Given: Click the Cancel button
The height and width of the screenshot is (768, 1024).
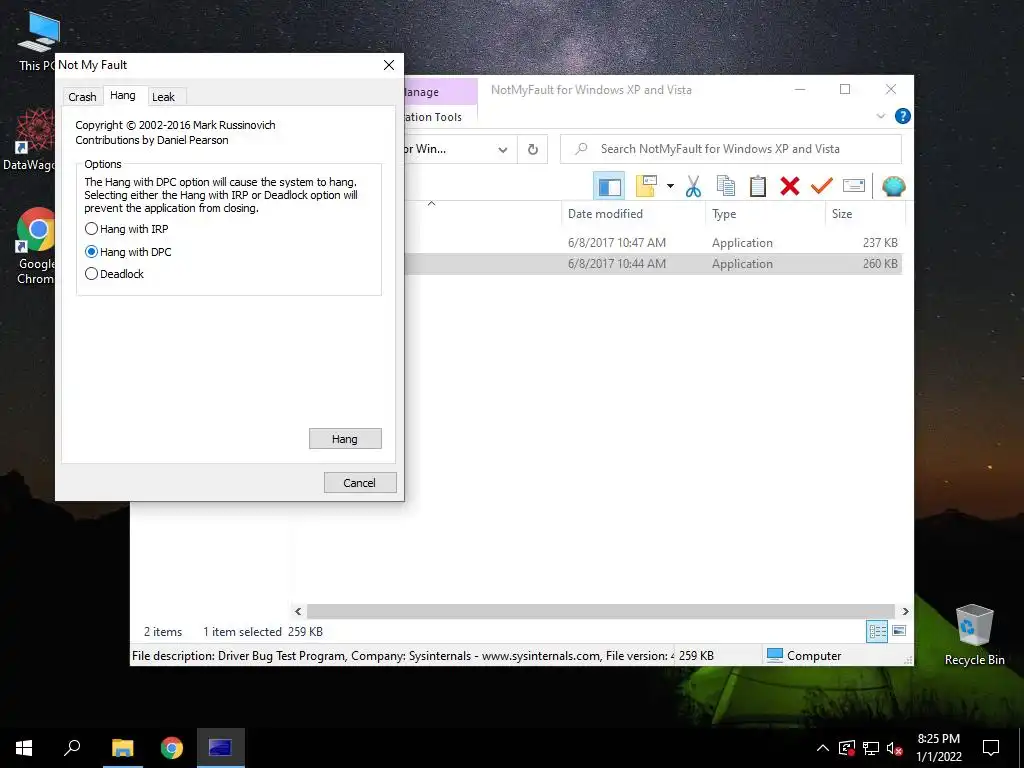Looking at the screenshot, I should [359, 483].
